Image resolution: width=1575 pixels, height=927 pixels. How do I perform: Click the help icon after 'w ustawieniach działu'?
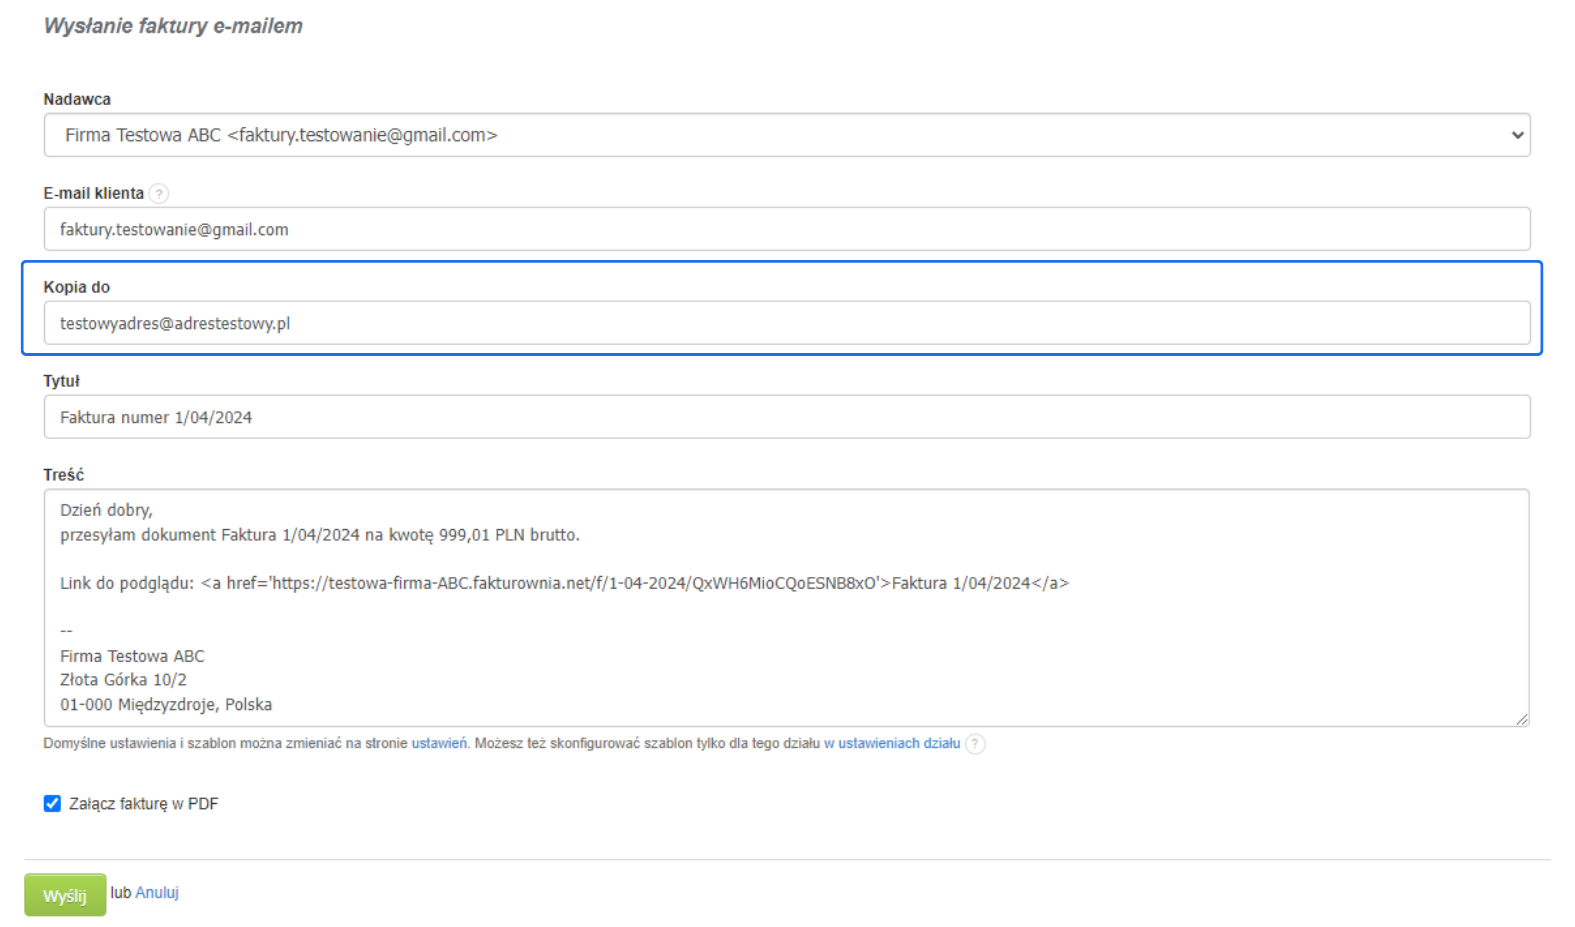tap(975, 744)
